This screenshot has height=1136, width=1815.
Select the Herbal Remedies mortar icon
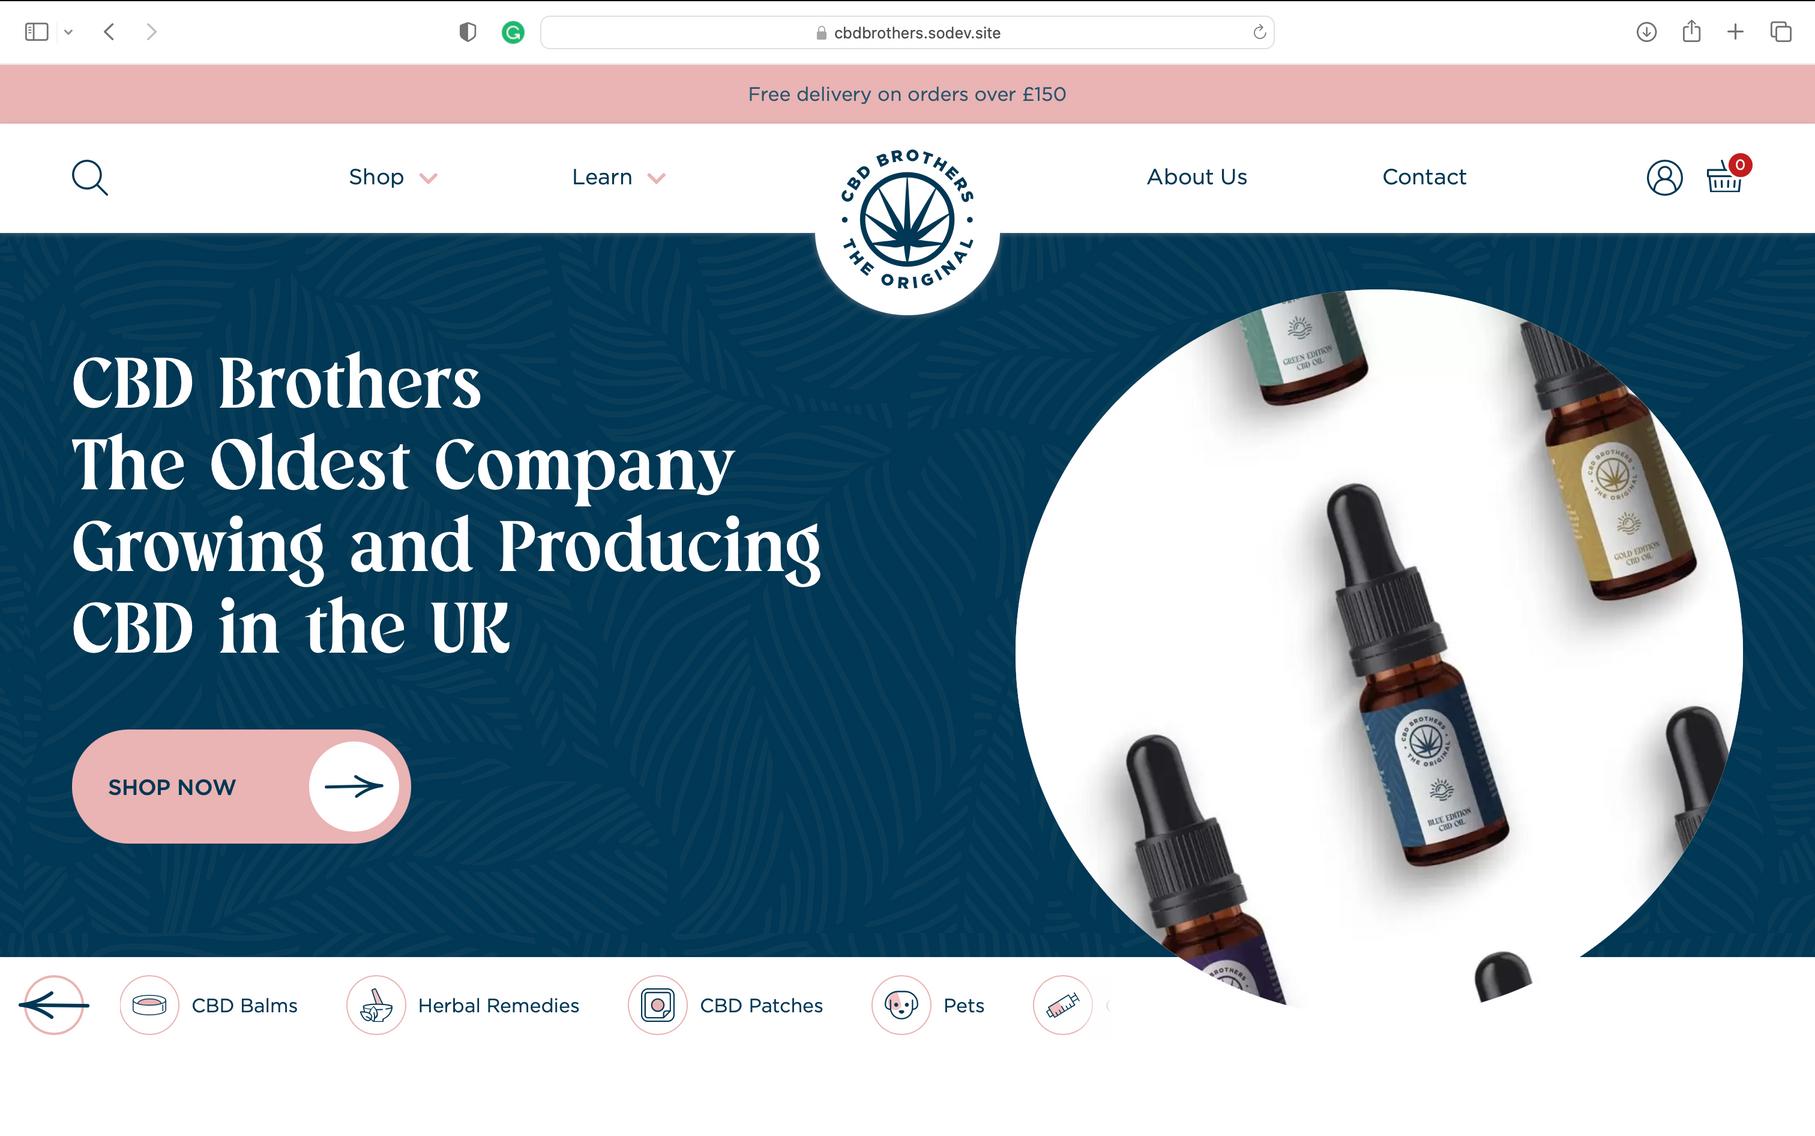376,1005
